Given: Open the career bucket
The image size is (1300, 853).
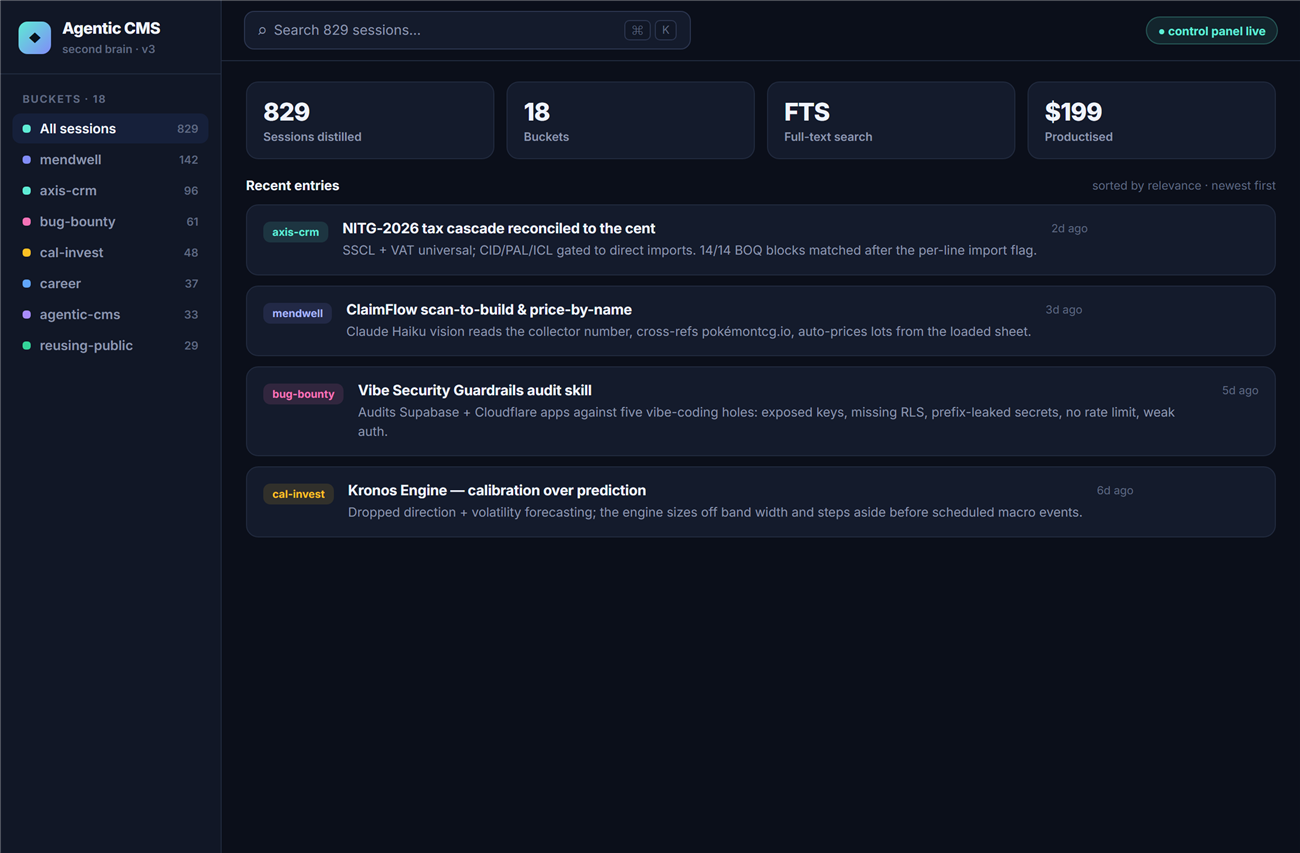Looking at the screenshot, I should (110, 284).
